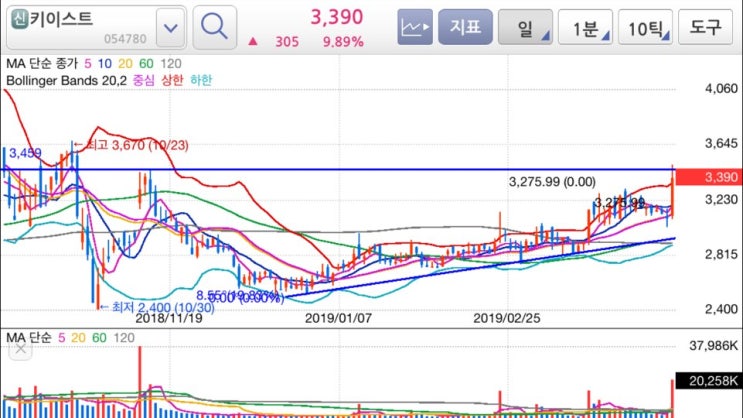This screenshot has height=418, width=743.
Task: Close the volume panel with X
Action: [20, 350]
